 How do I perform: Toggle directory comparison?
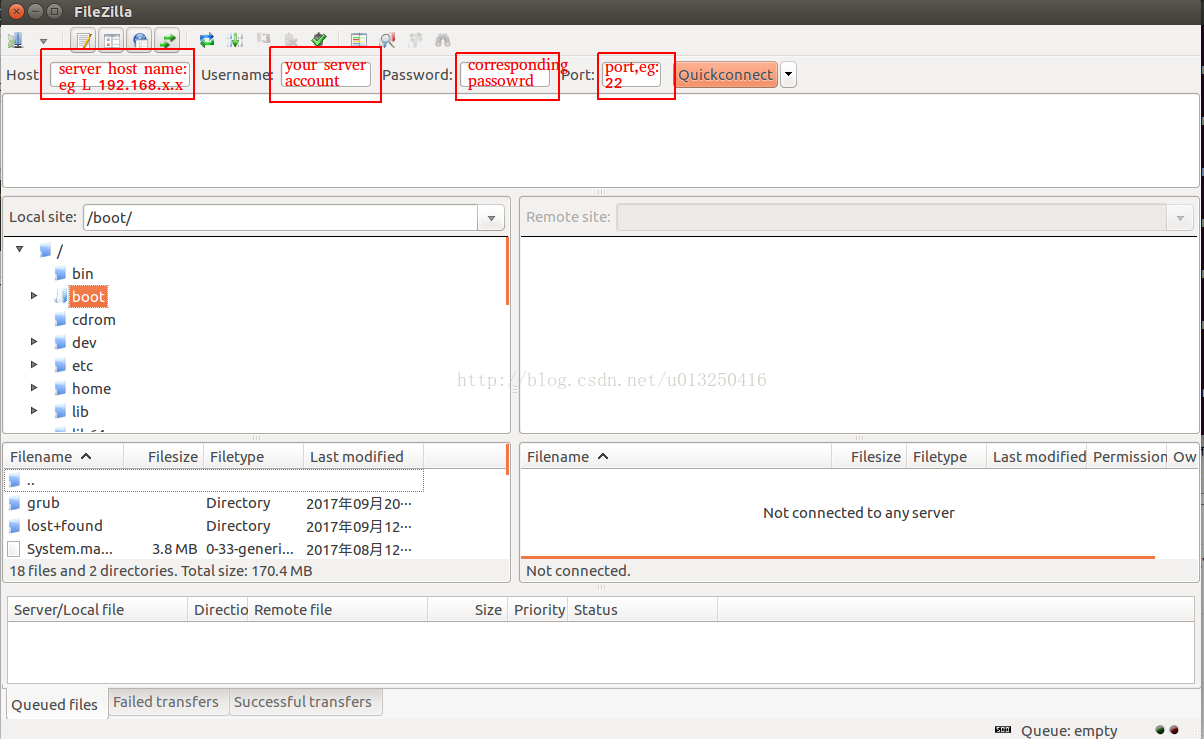coord(387,41)
